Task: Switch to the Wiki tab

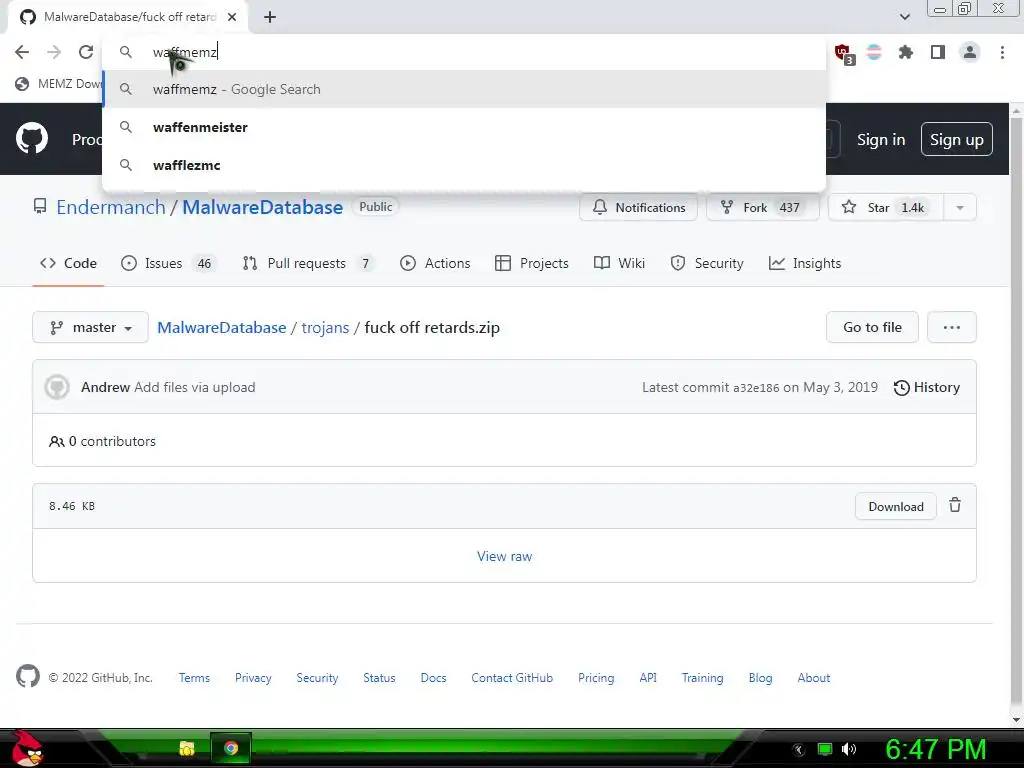Action: 620,263
